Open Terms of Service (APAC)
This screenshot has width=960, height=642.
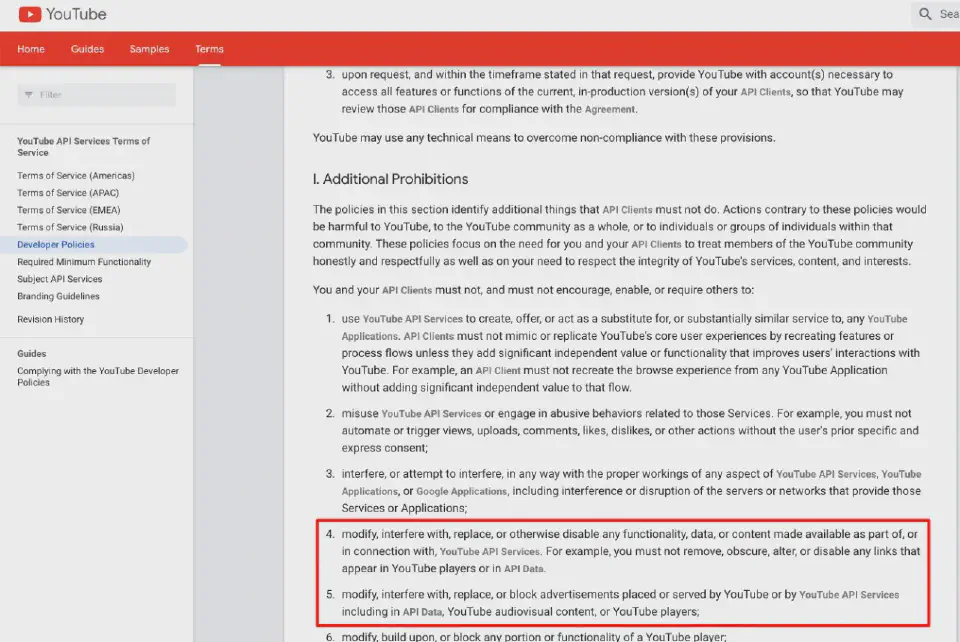point(68,193)
